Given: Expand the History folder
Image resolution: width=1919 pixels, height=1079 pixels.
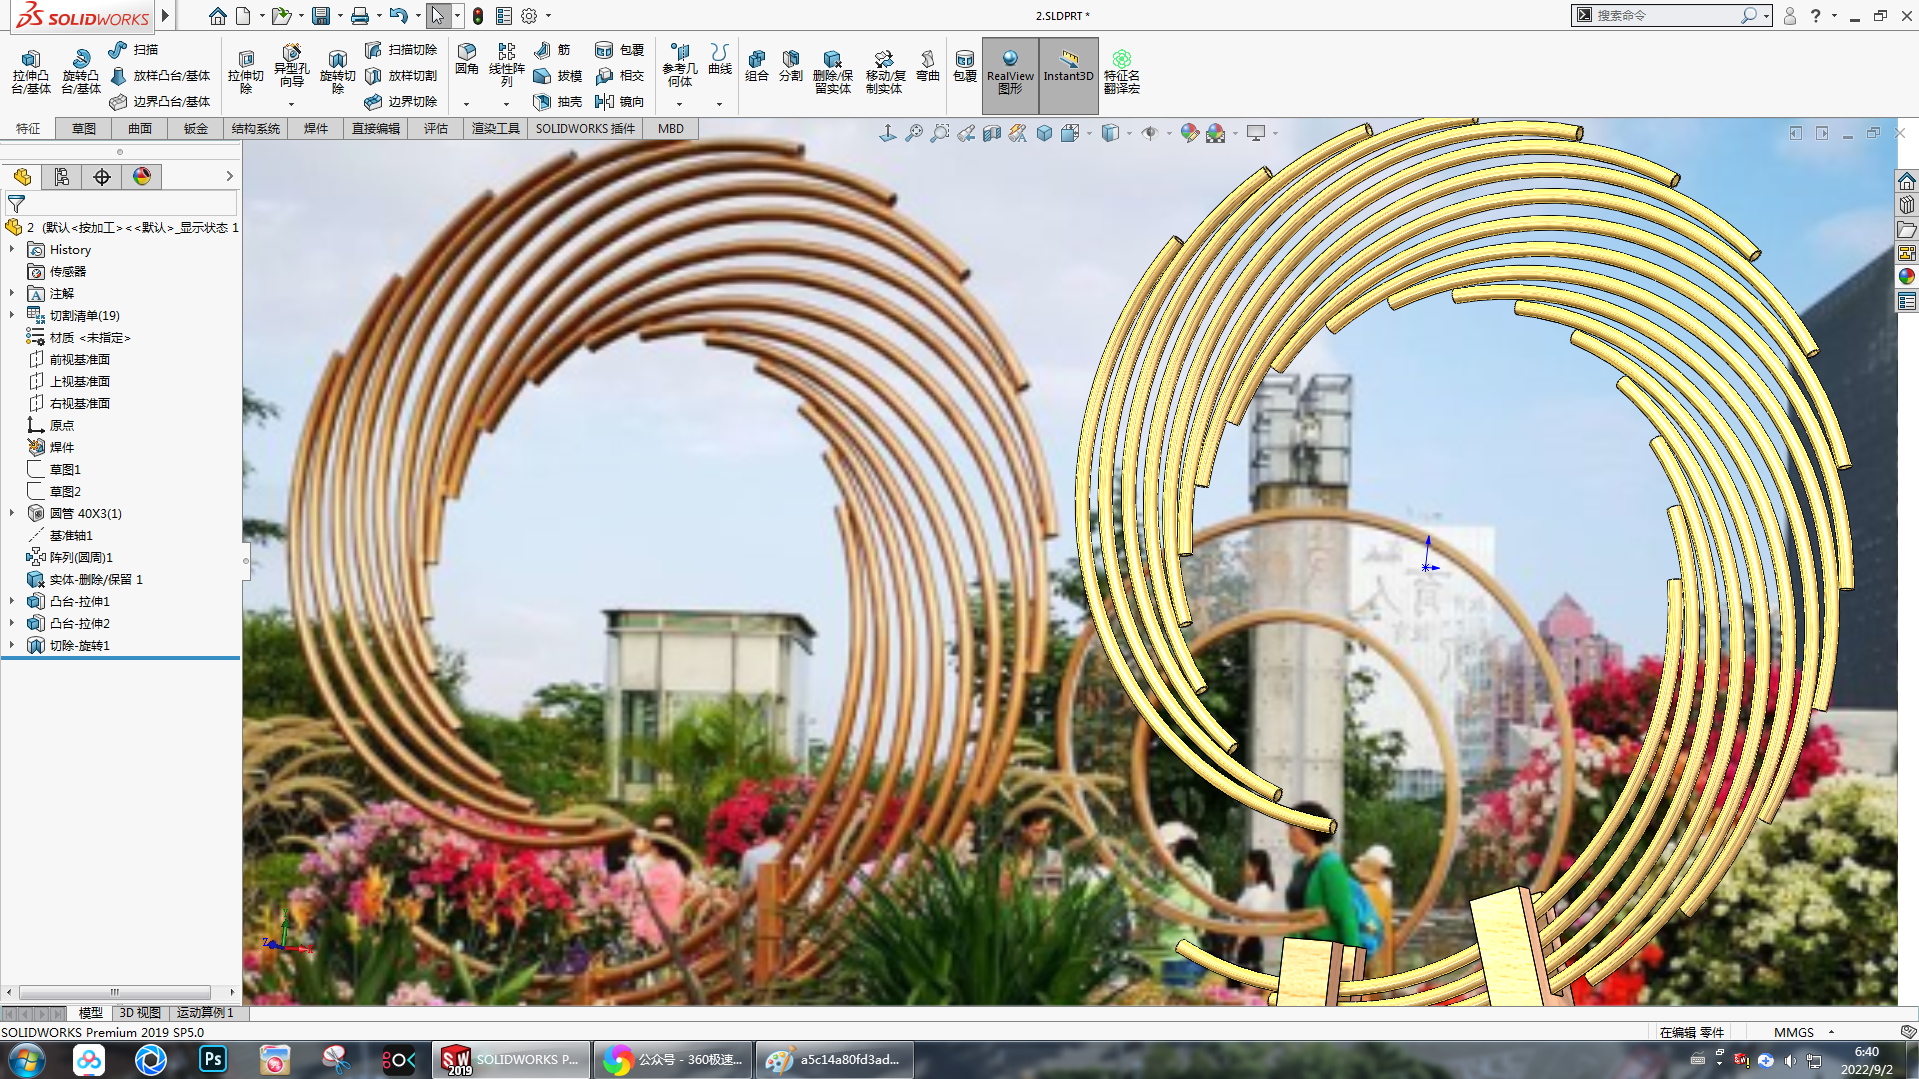Looking at the screenshot, I should (12, 249).
